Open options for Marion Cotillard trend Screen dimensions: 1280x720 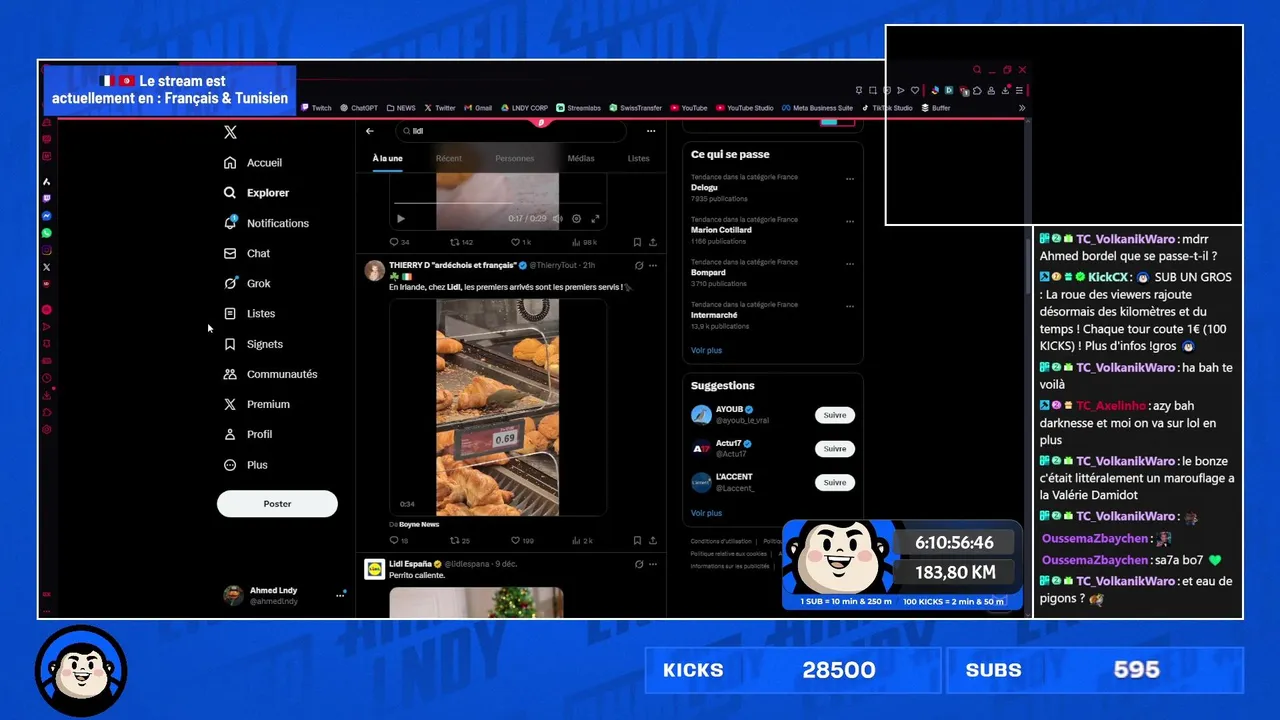pos(850,221)
